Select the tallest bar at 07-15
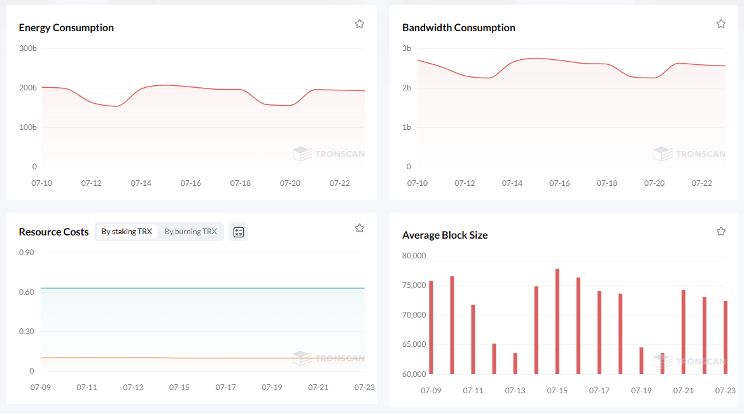 (557, 322)
